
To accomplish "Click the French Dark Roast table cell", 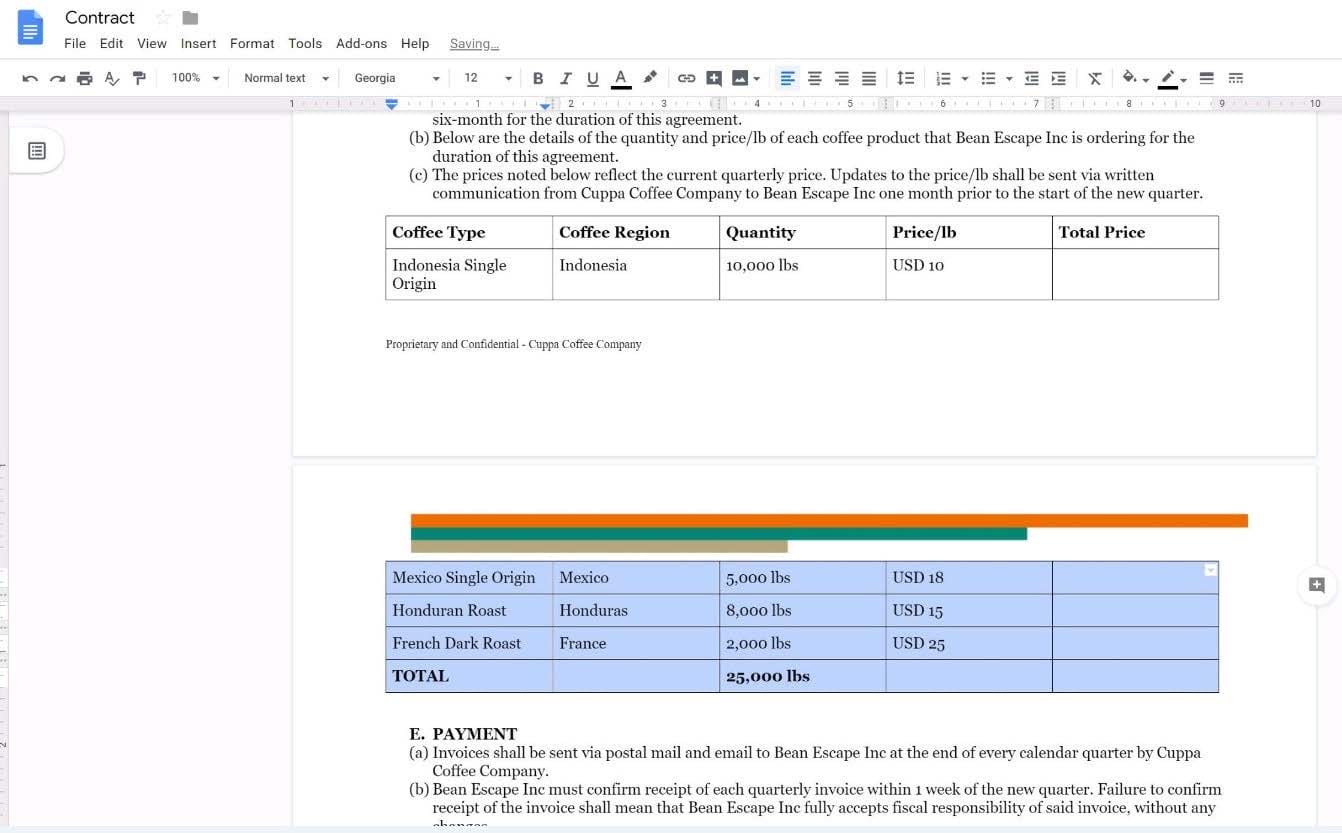I will coord(457,643).
